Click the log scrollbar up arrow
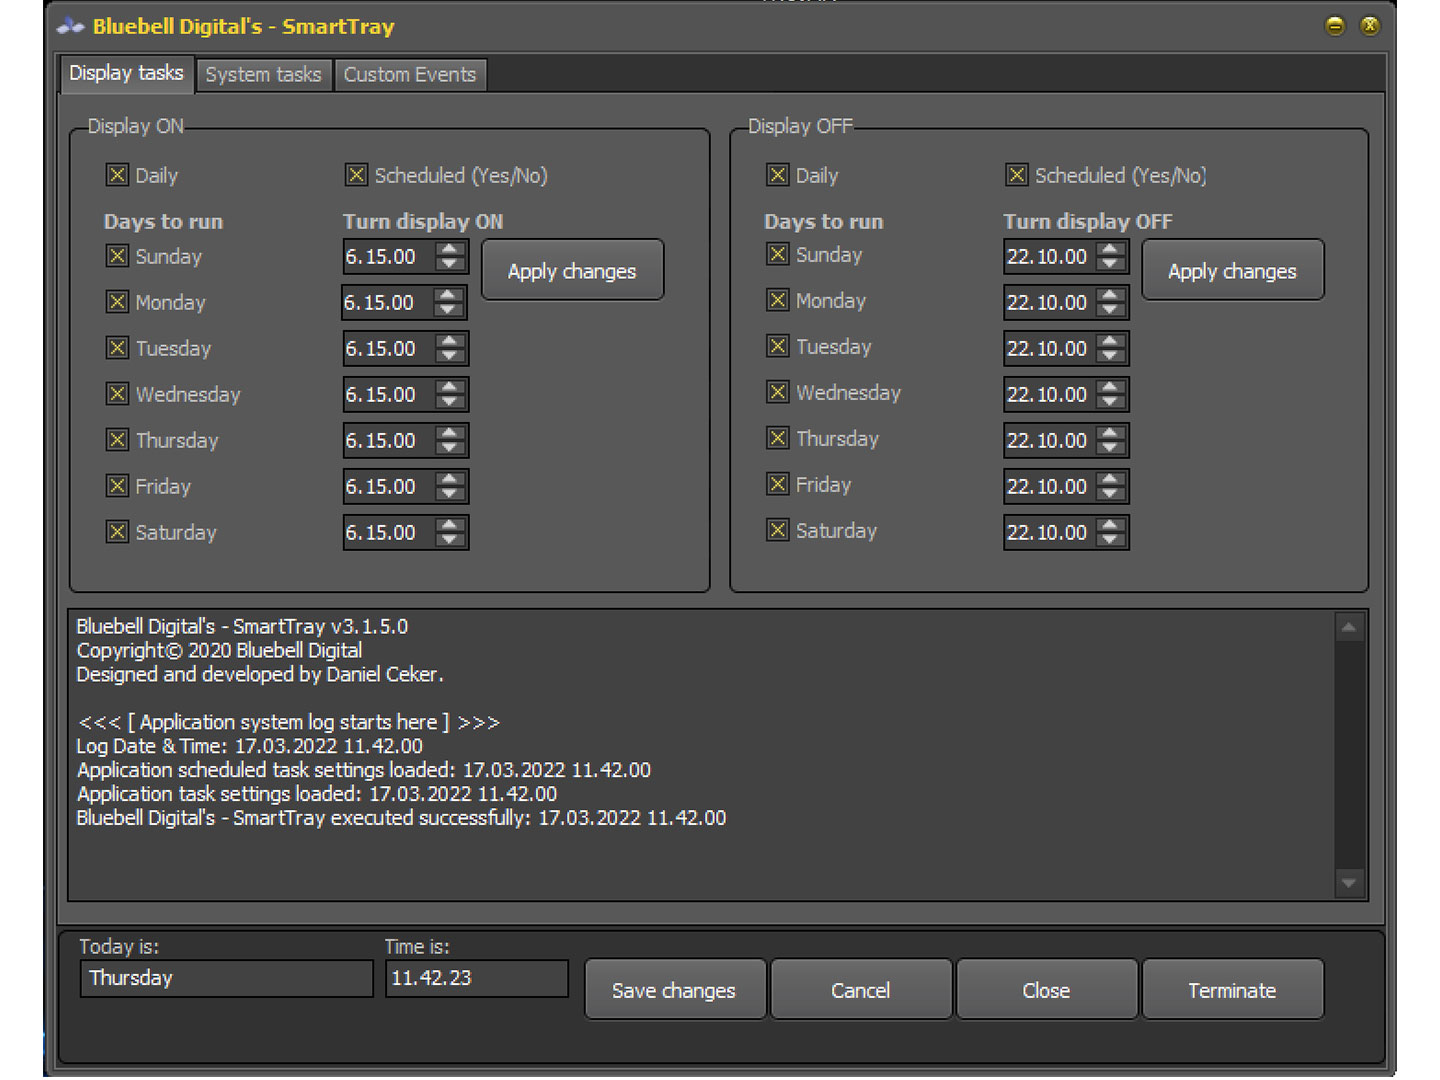The width and height of the screenshot is (1440, 1080). pyautogui.click(x=1349, y=628)
